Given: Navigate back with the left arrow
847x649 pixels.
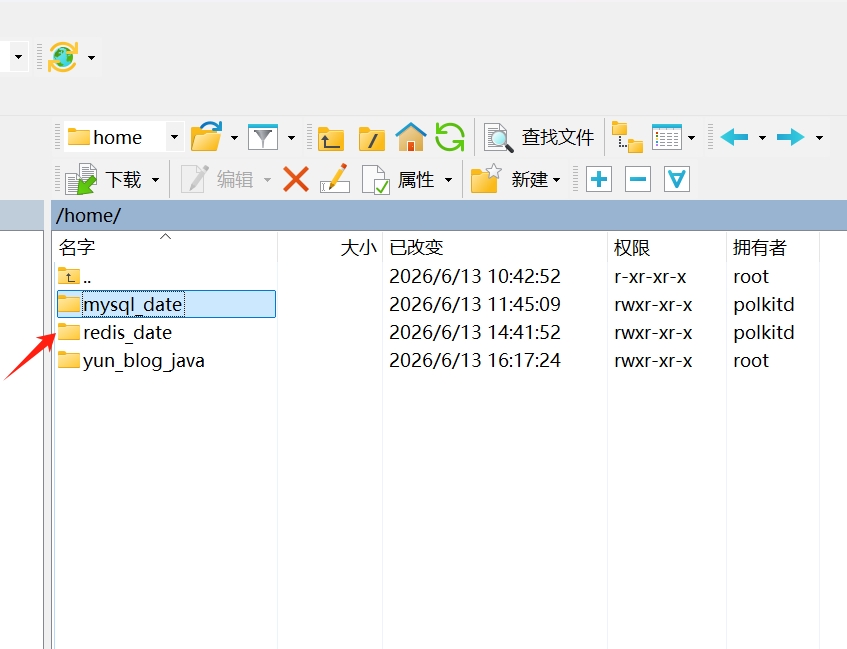Looking at the screenshot, I should (734, 137).
